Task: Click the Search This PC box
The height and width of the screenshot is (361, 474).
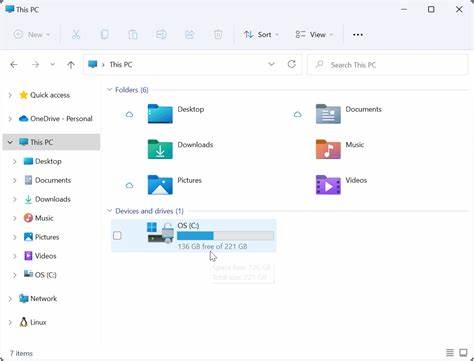Action: point(387,65)
